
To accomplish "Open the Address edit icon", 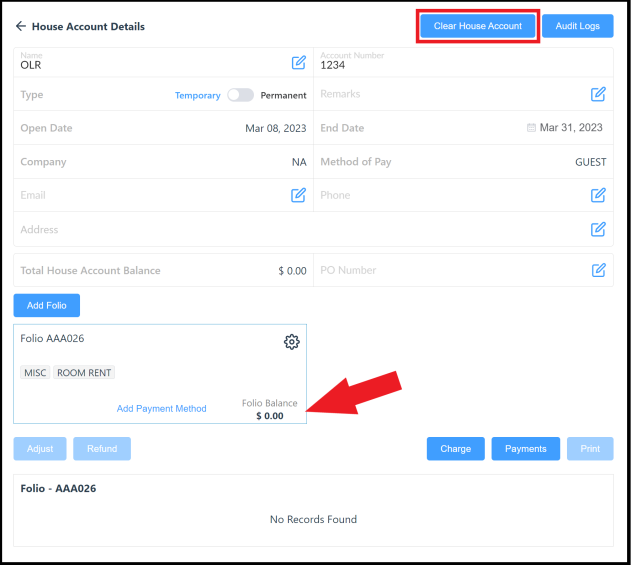I will (598, 229).
